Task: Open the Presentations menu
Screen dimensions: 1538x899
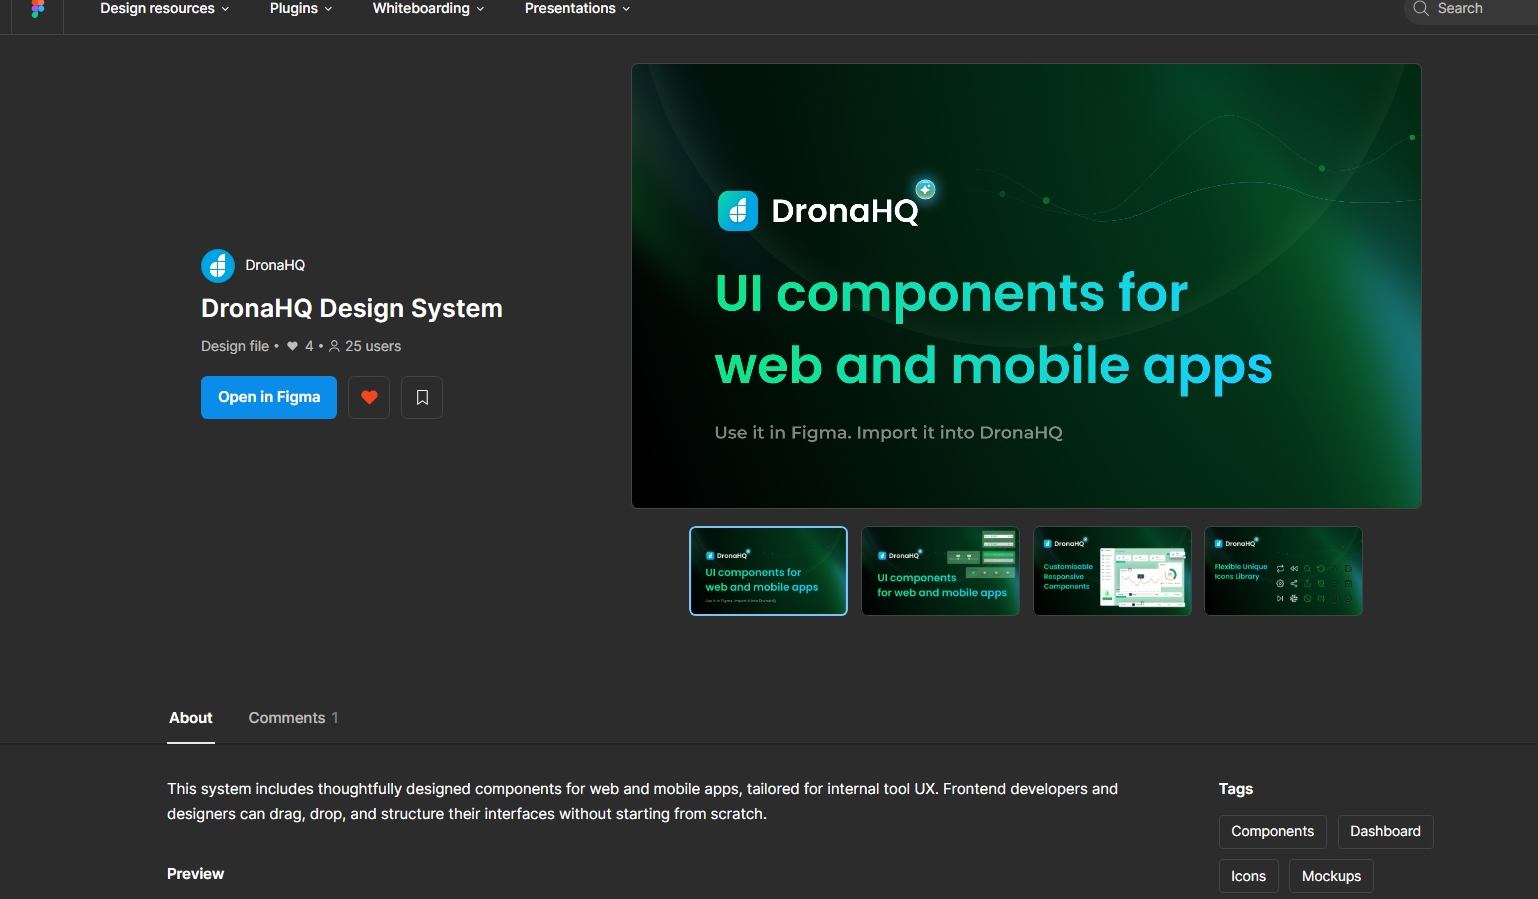Action: 576,9
